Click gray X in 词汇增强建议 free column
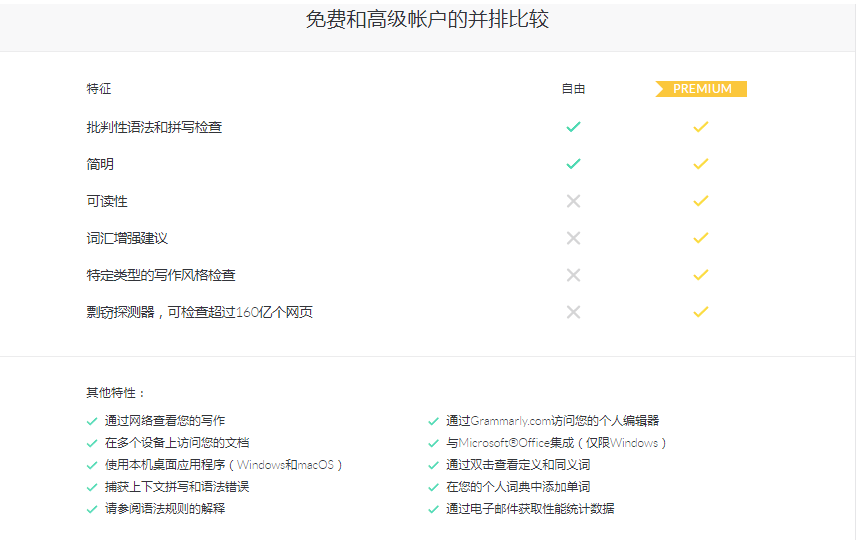 [x=573, y=238]
